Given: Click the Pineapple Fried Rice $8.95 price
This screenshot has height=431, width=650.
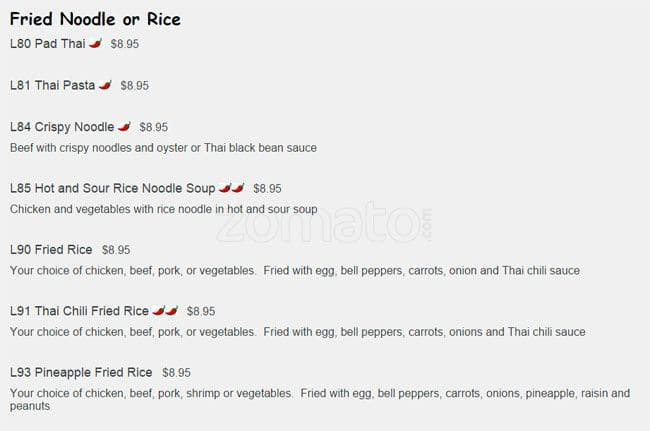Looking at the screenshot, I should pyautogui.click(x=176, y=373).
